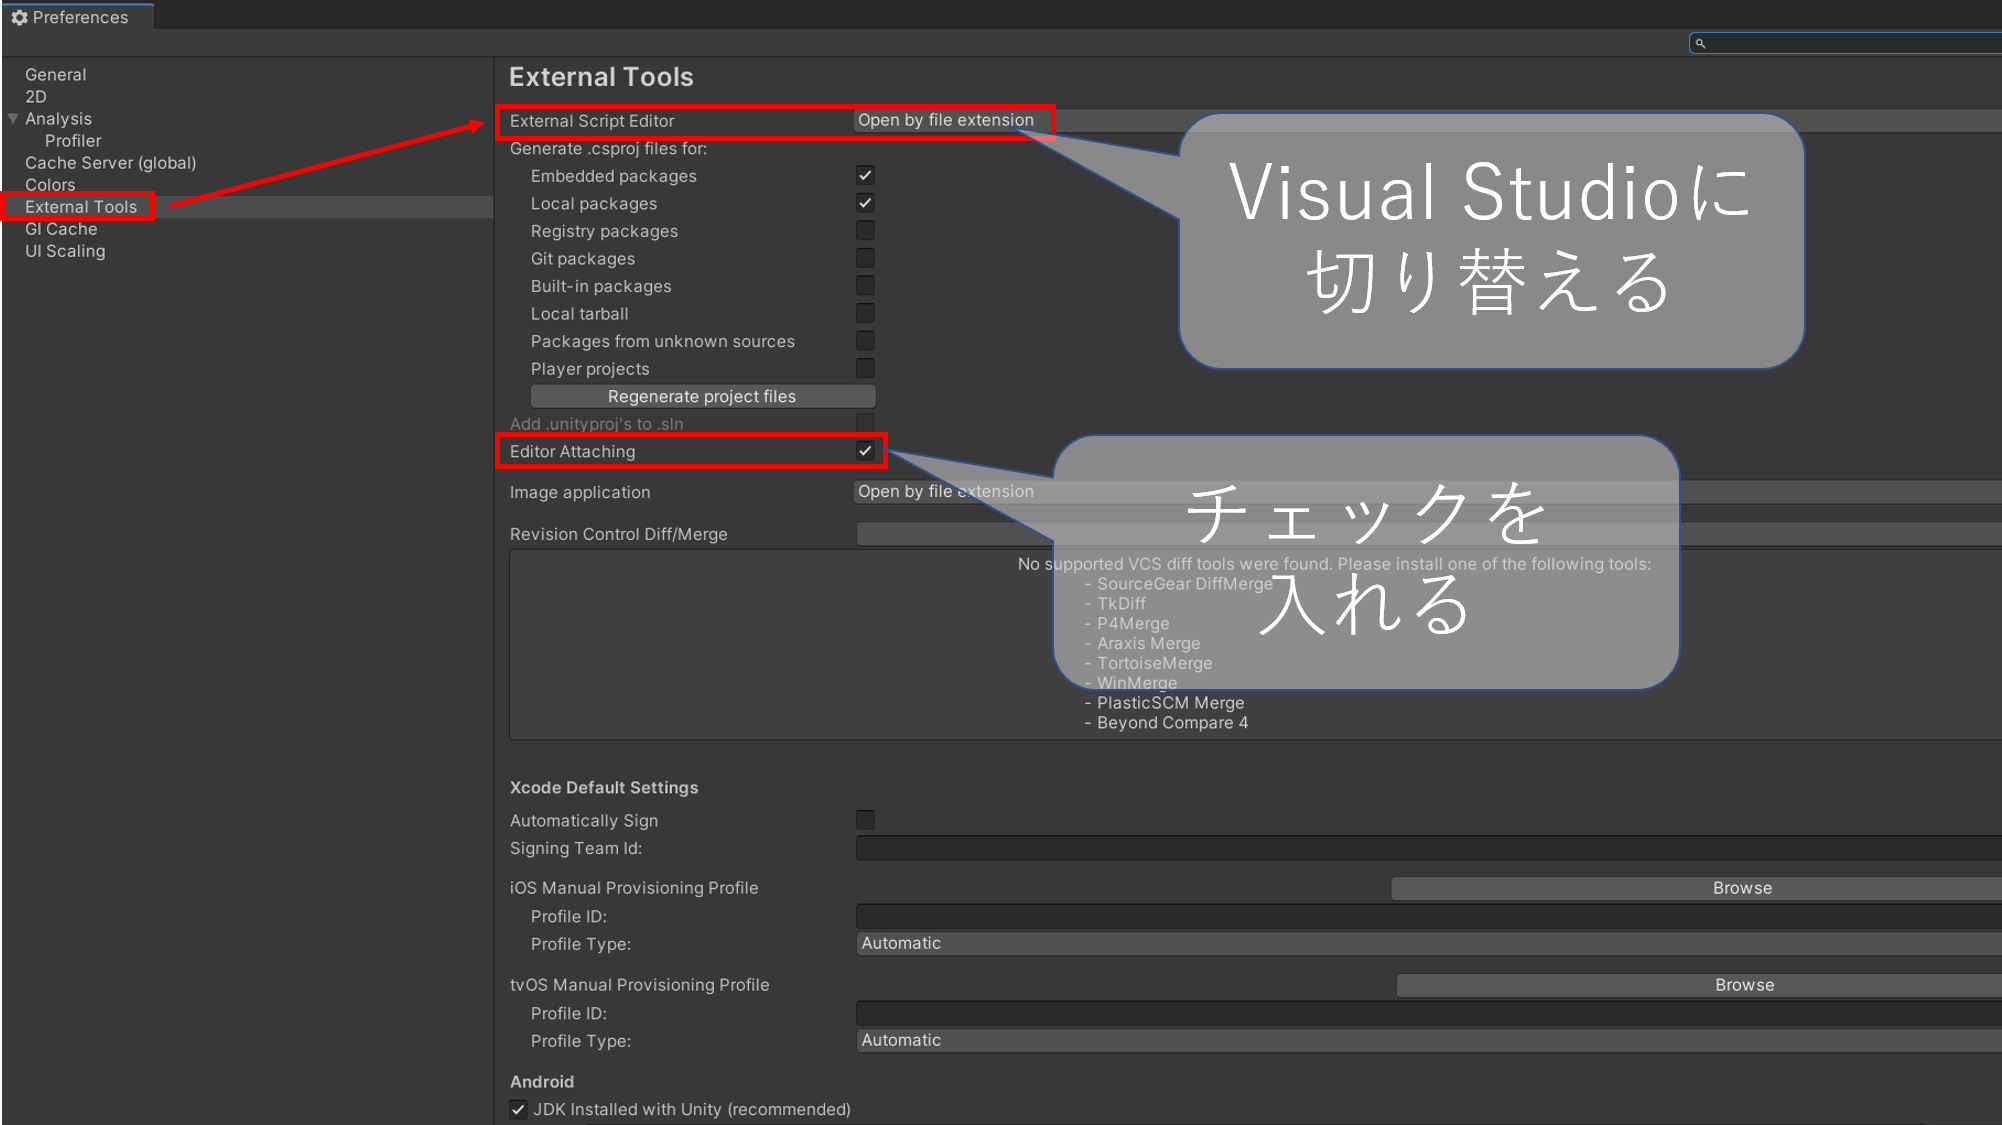Click the GI Cache sidebar icon
Viewport: 2002px width, 1125px height.
click(x=62, y=228)
